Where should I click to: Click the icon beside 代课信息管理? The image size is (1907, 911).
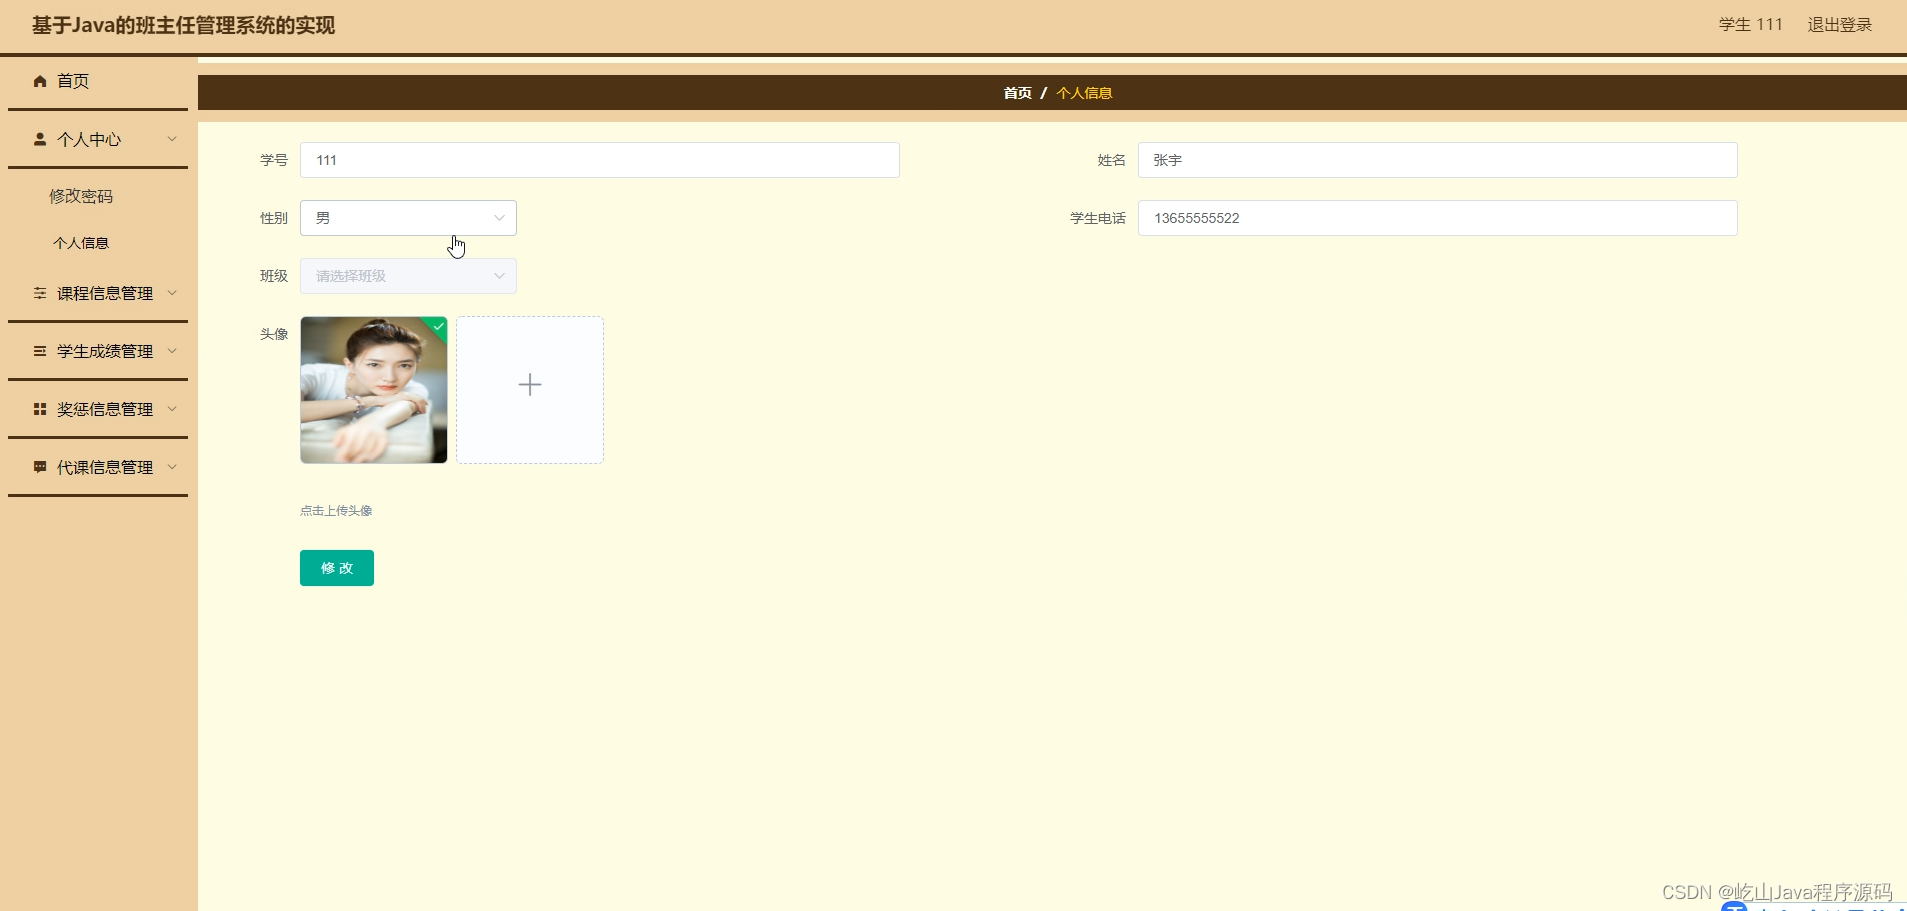[x=39, y=466]
